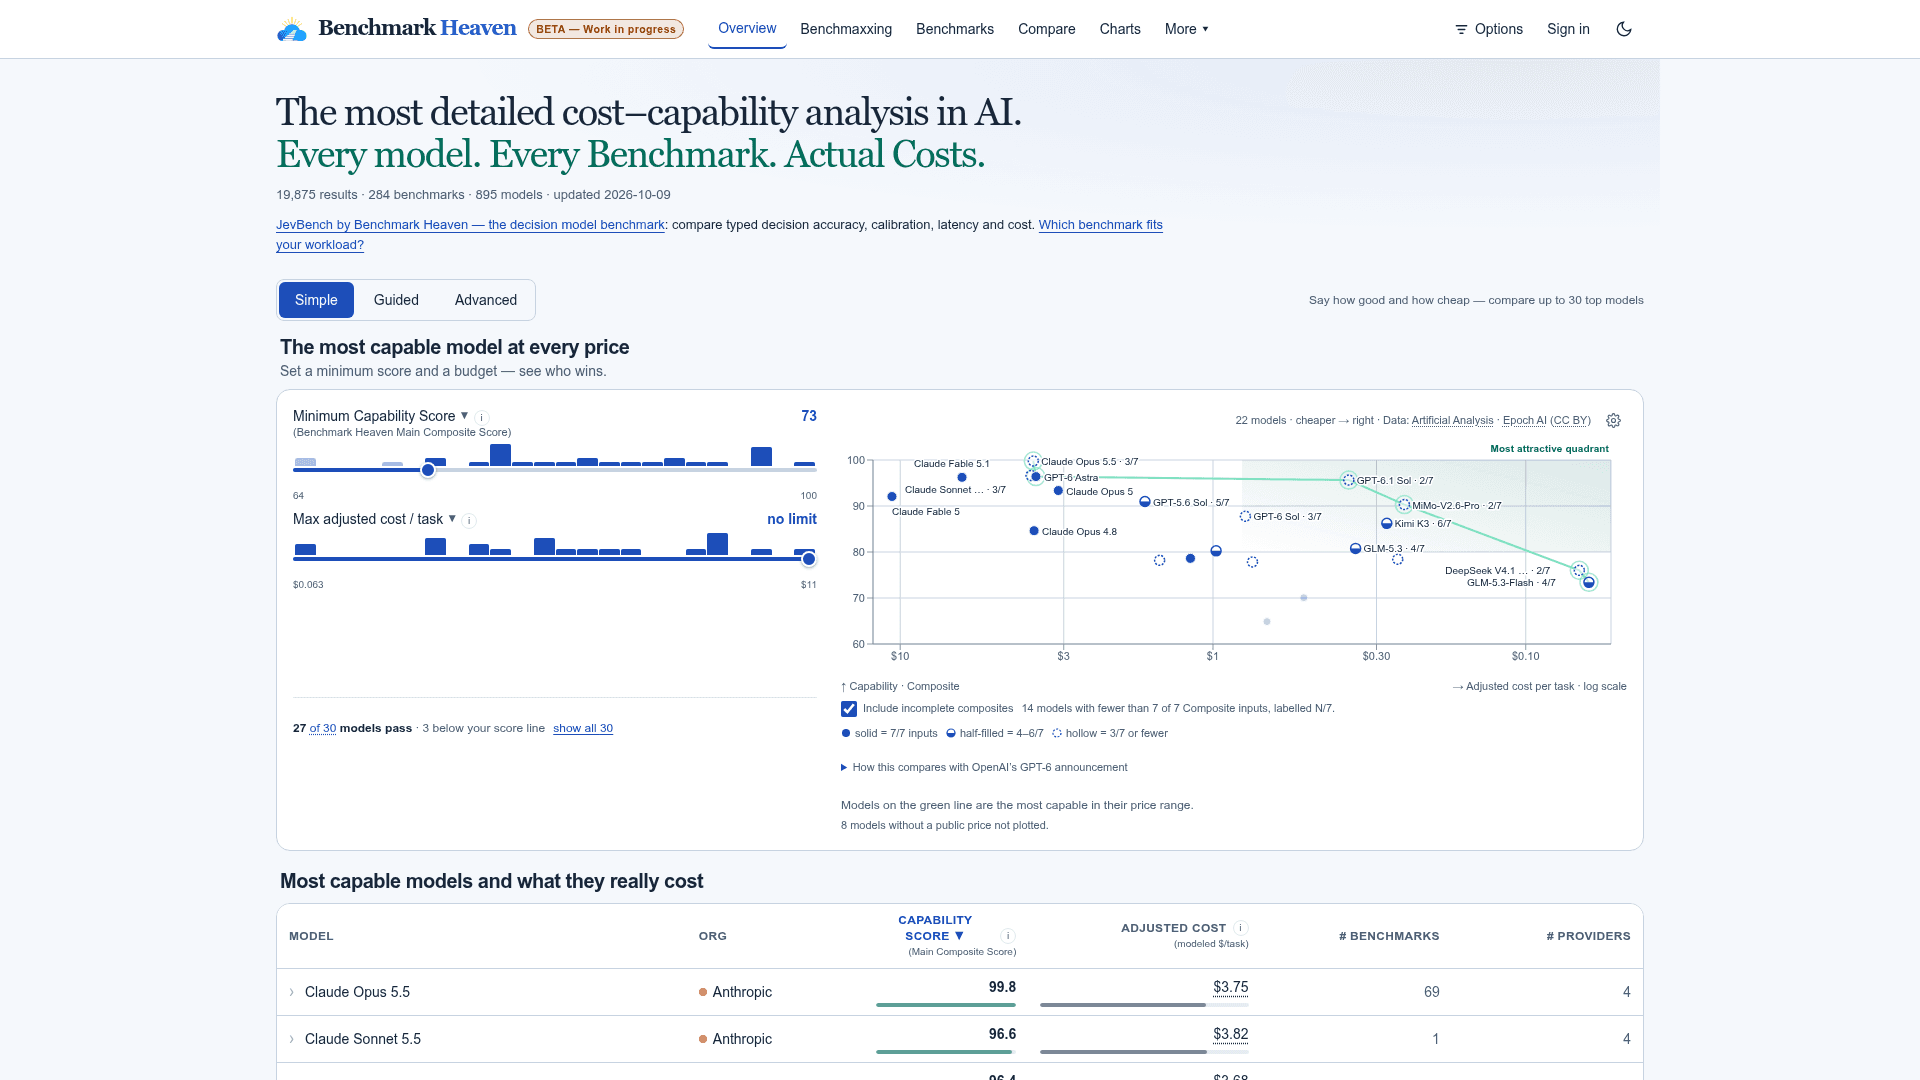Screen dimensions: 1920x1080
Task: Switch to Guided mode
Action: tap(396, 300)
